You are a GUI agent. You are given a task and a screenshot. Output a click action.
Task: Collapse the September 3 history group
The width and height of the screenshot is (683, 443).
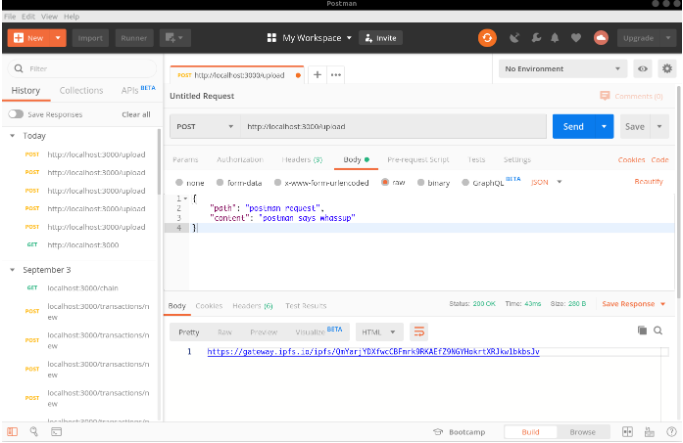click(12, 270)
